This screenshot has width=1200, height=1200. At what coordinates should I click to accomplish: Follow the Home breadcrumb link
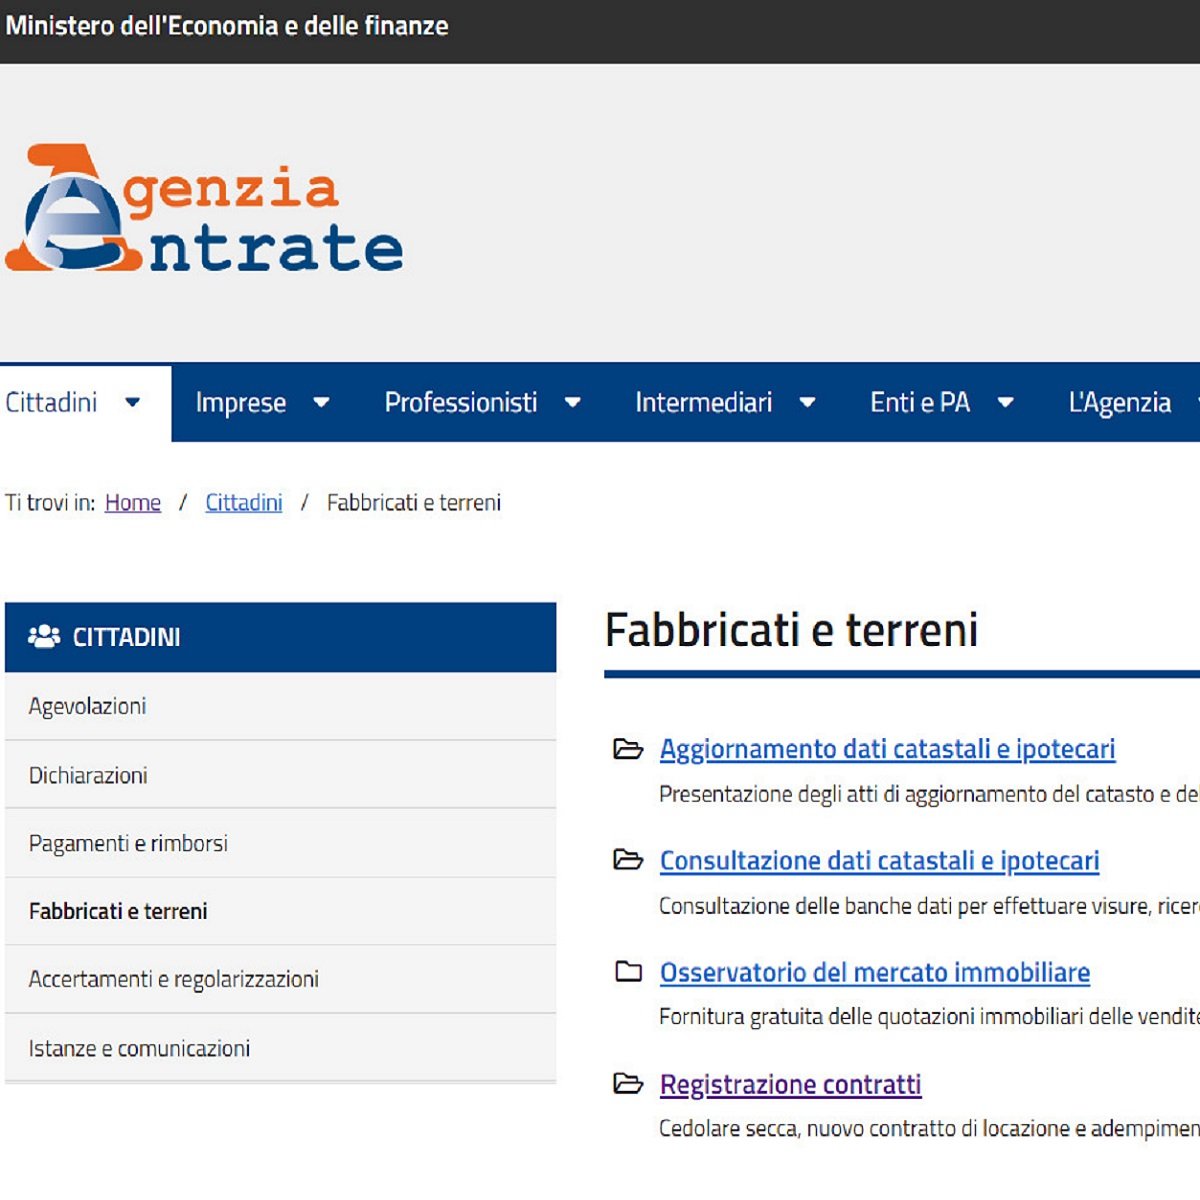click(132, 502)
